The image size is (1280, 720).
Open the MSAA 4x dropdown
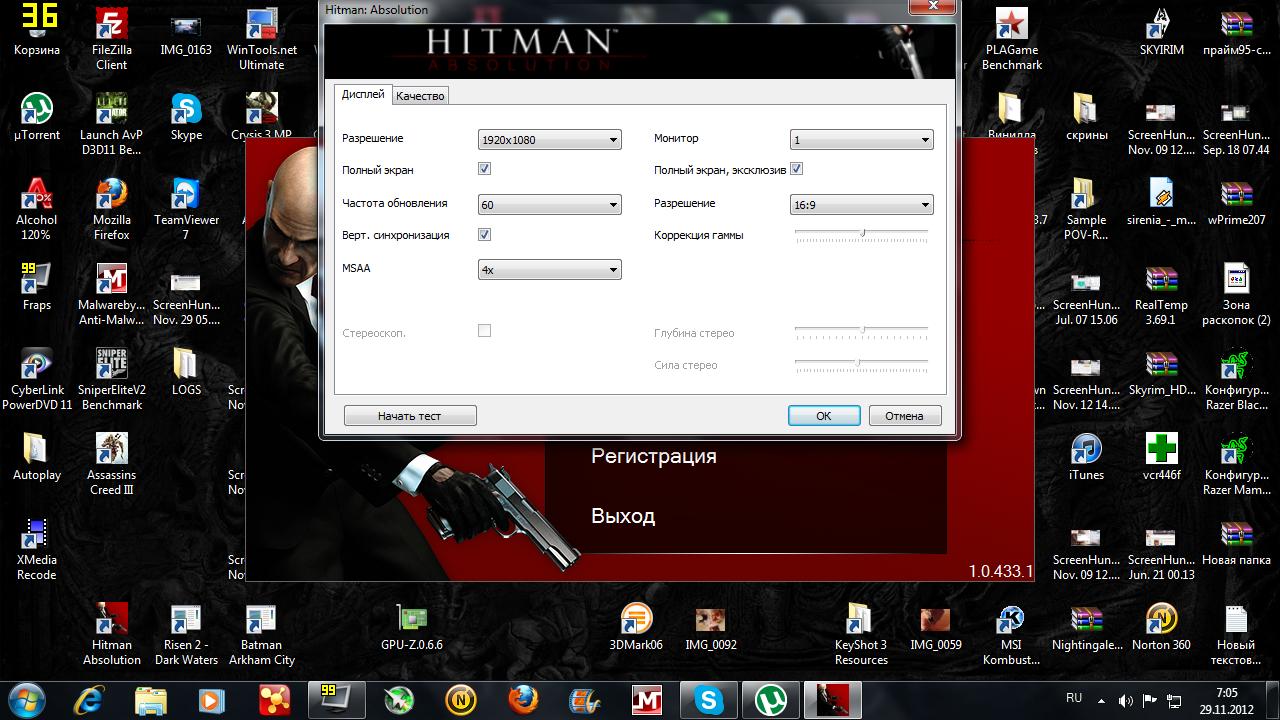point(550,269)
